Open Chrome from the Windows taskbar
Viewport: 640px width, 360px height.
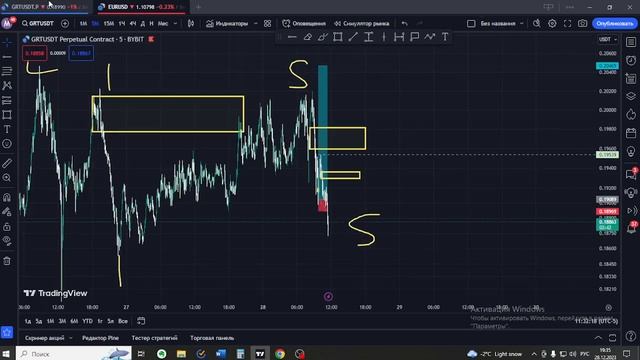coord(280,353)
